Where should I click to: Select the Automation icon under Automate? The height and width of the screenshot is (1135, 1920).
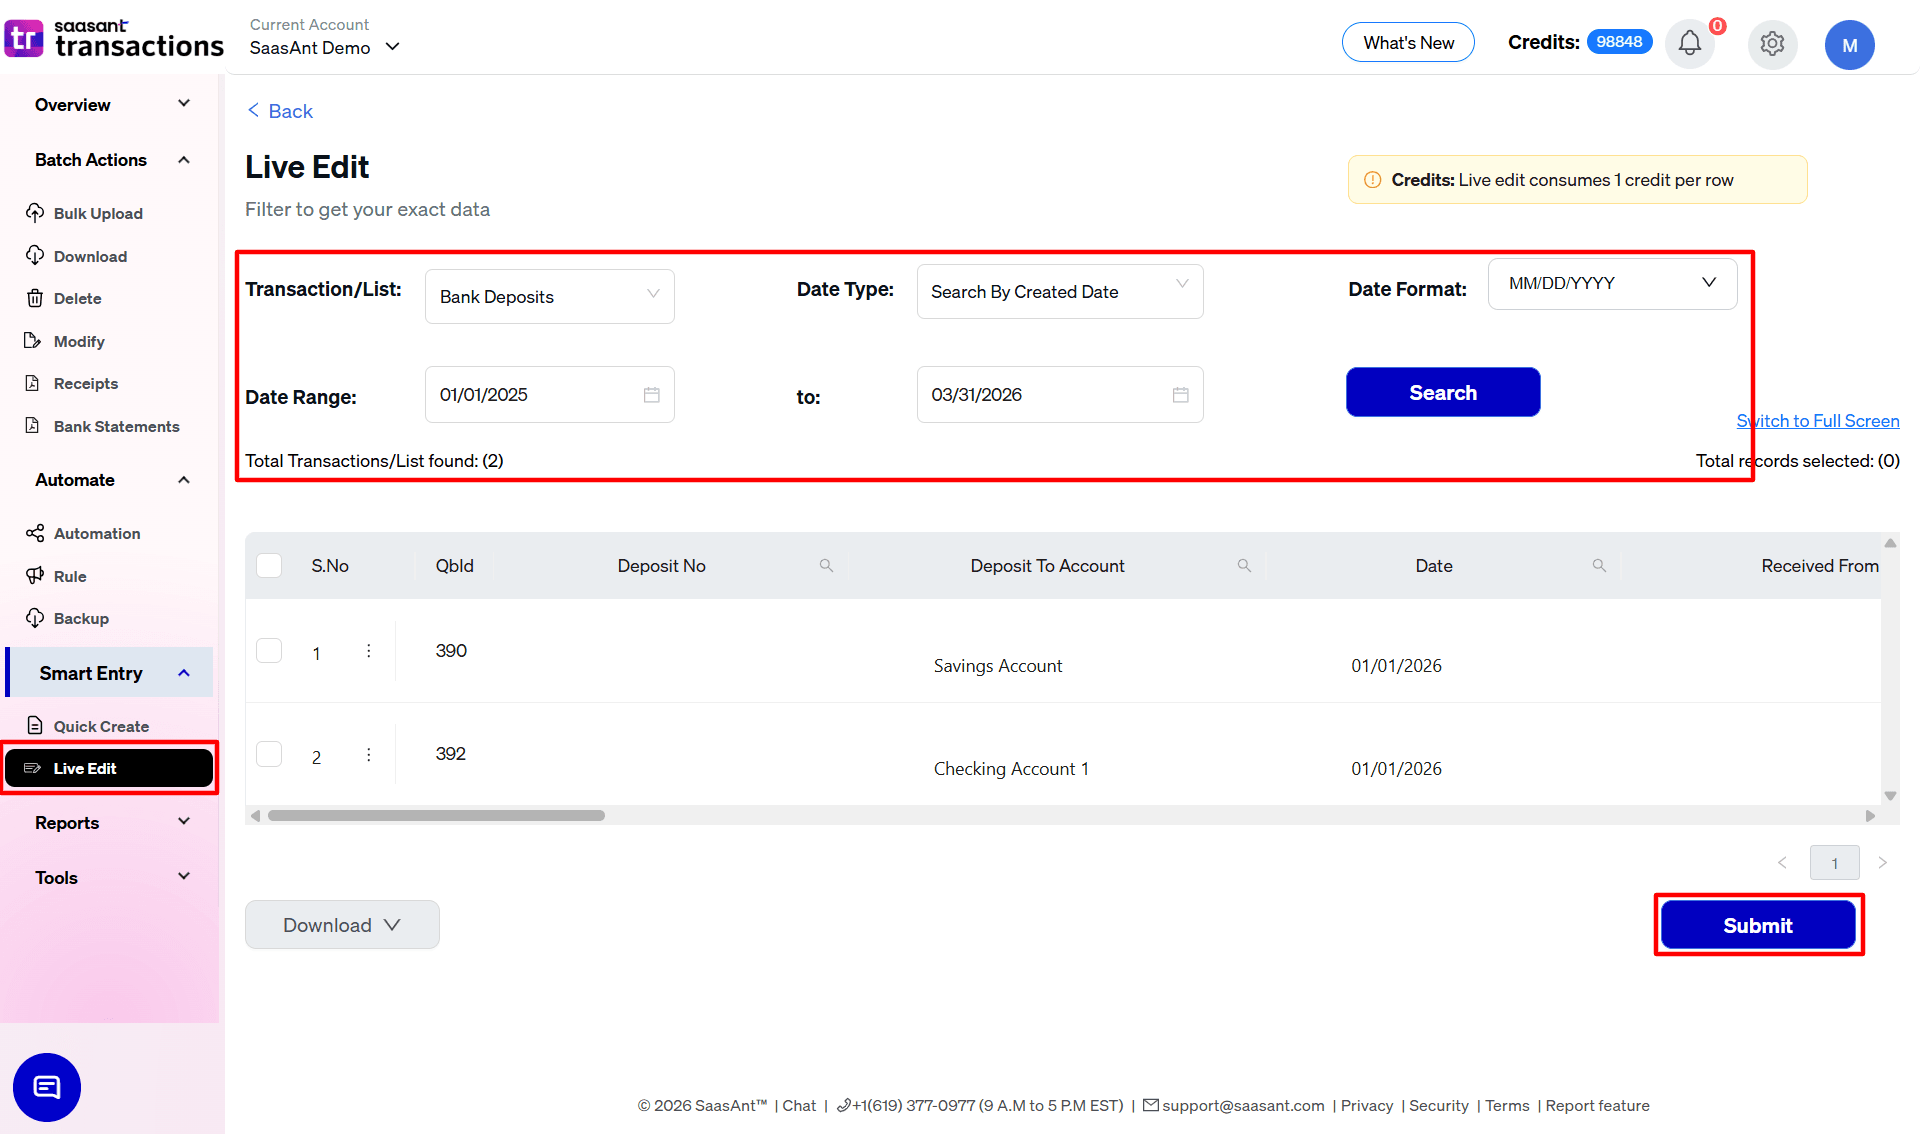click(35, 533)
